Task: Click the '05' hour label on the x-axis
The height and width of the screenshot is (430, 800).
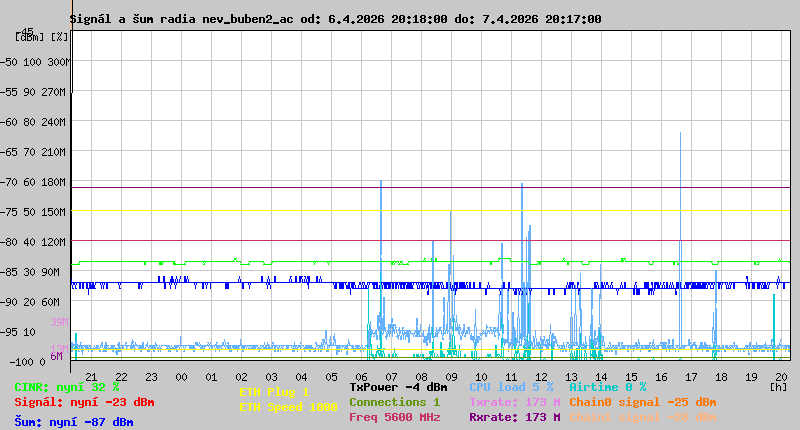Action: pyautogui.click(x=332, y=377)
